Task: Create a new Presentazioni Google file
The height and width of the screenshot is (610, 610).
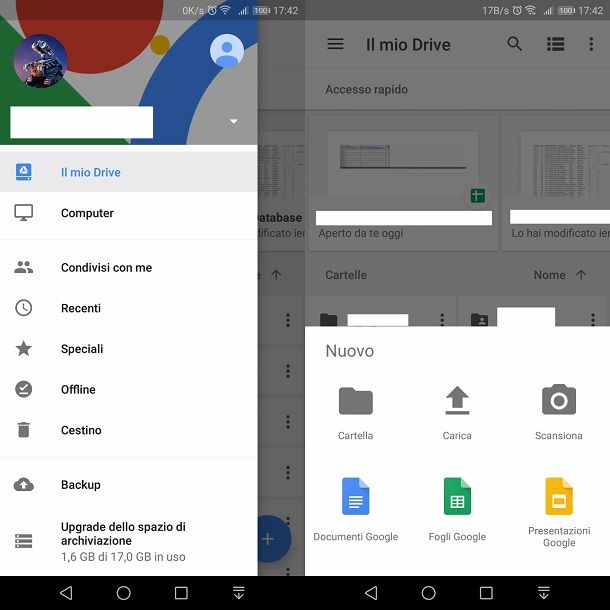Action: [x=559, y=513]
